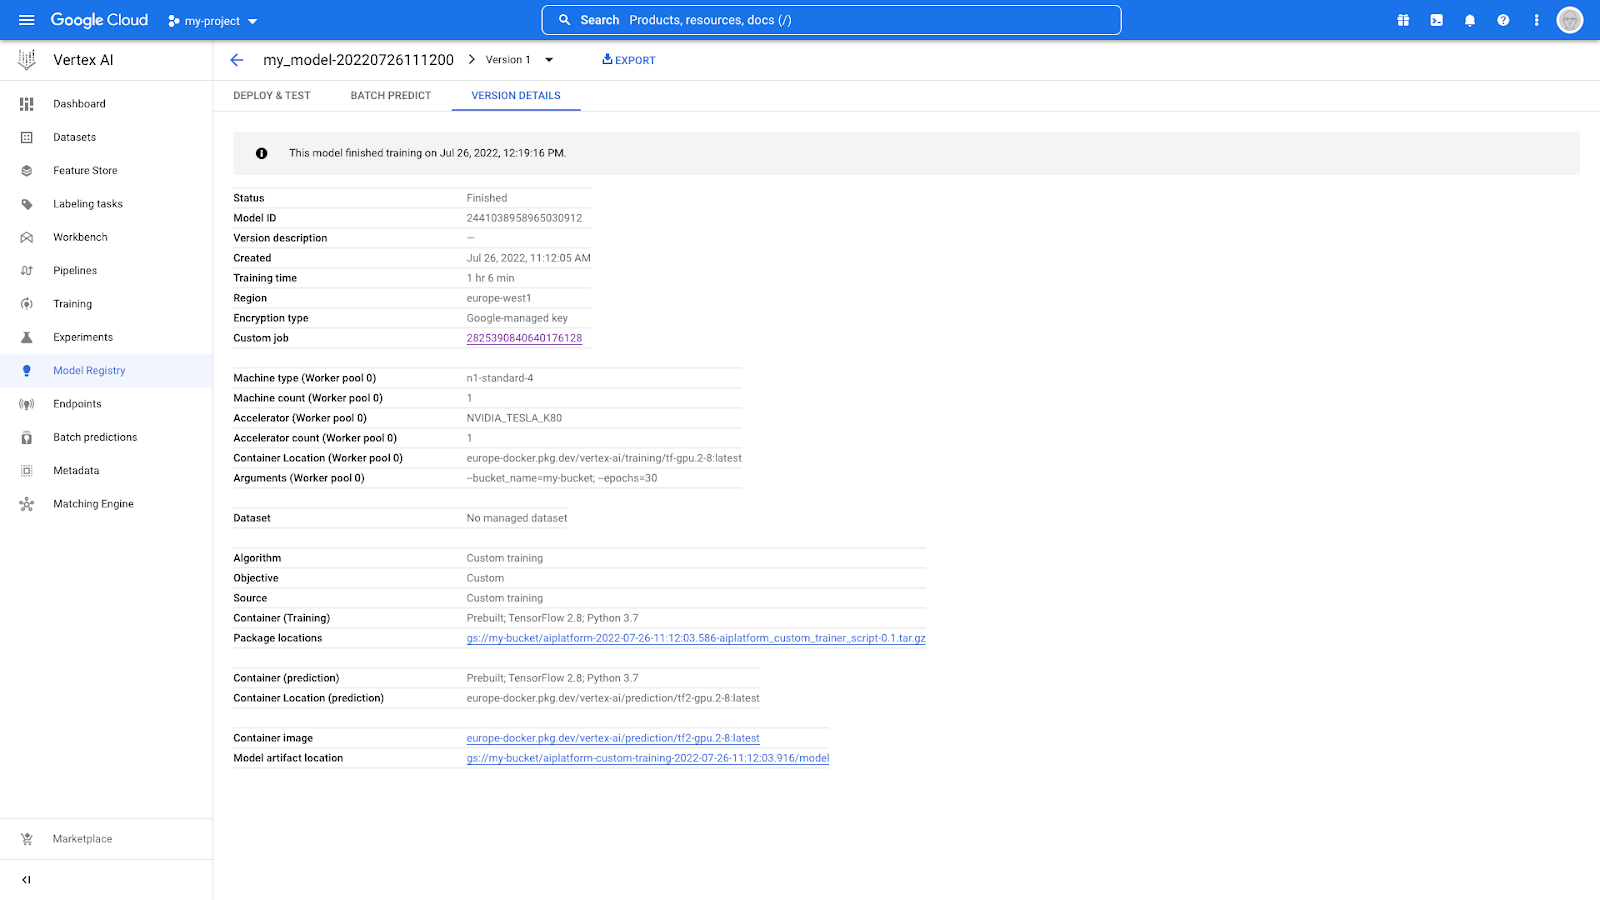Open Marketplace in the sidebar
The image size is (1600, 900).
click(x=82, y=839)
